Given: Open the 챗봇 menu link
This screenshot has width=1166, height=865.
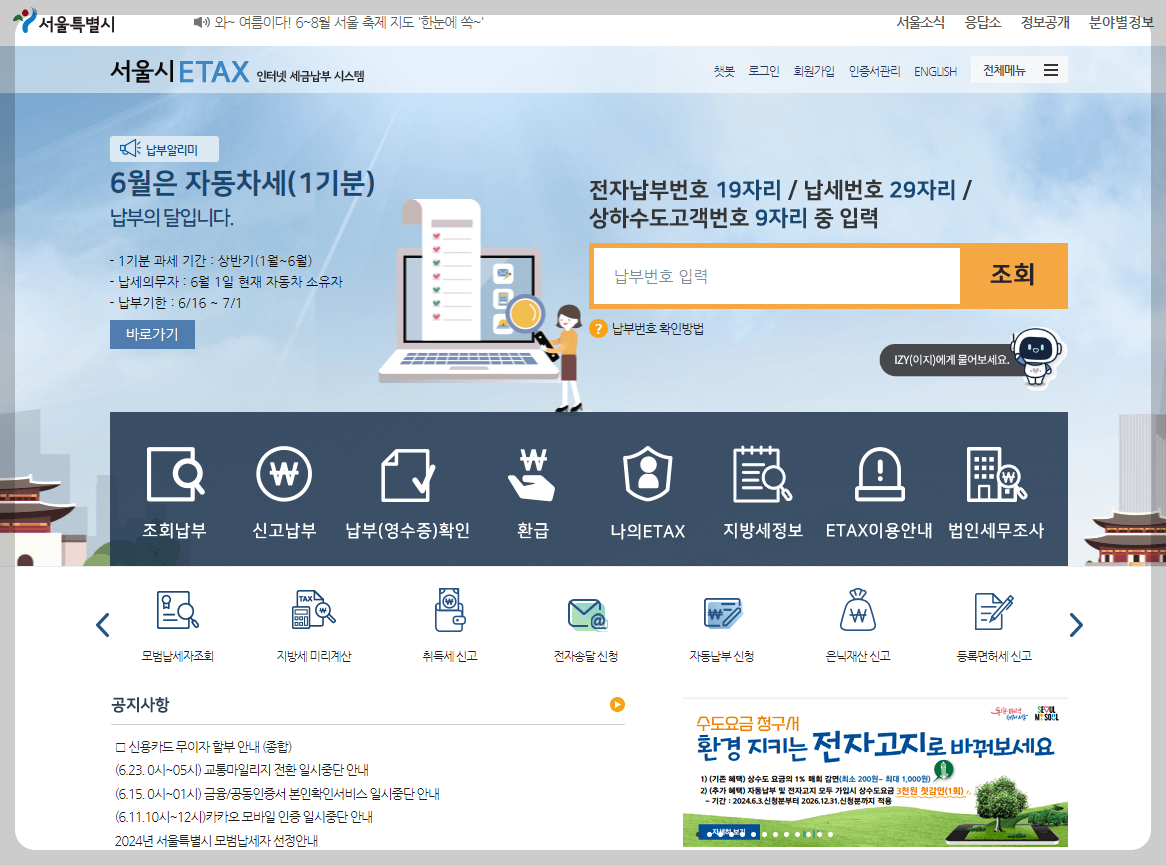Looking at the screenshot, I should click(724, 71).
